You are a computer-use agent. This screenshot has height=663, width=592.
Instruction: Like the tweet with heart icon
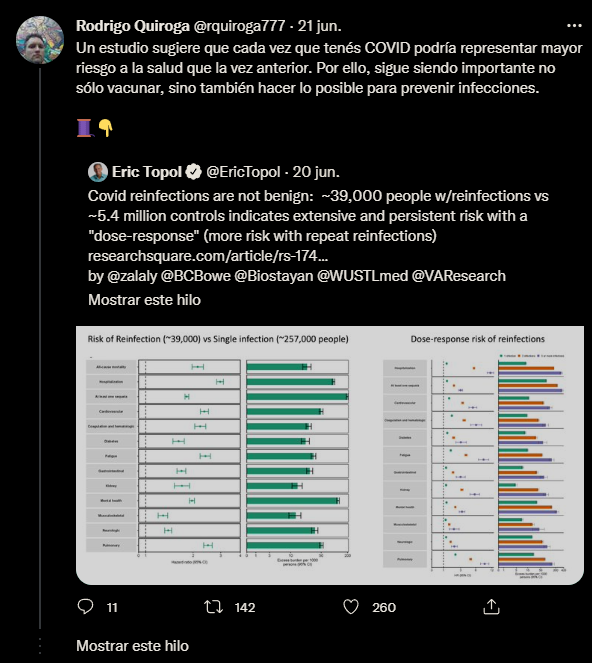[x=351, y=607]
